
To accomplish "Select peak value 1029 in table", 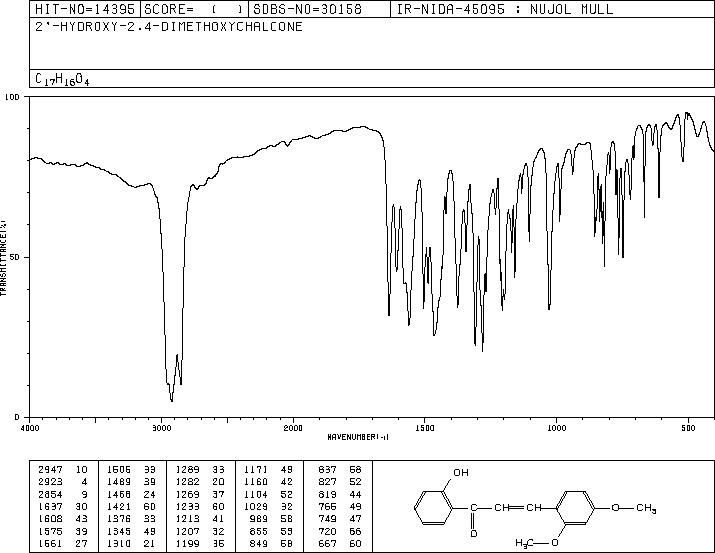I will [x=256, y=506].
